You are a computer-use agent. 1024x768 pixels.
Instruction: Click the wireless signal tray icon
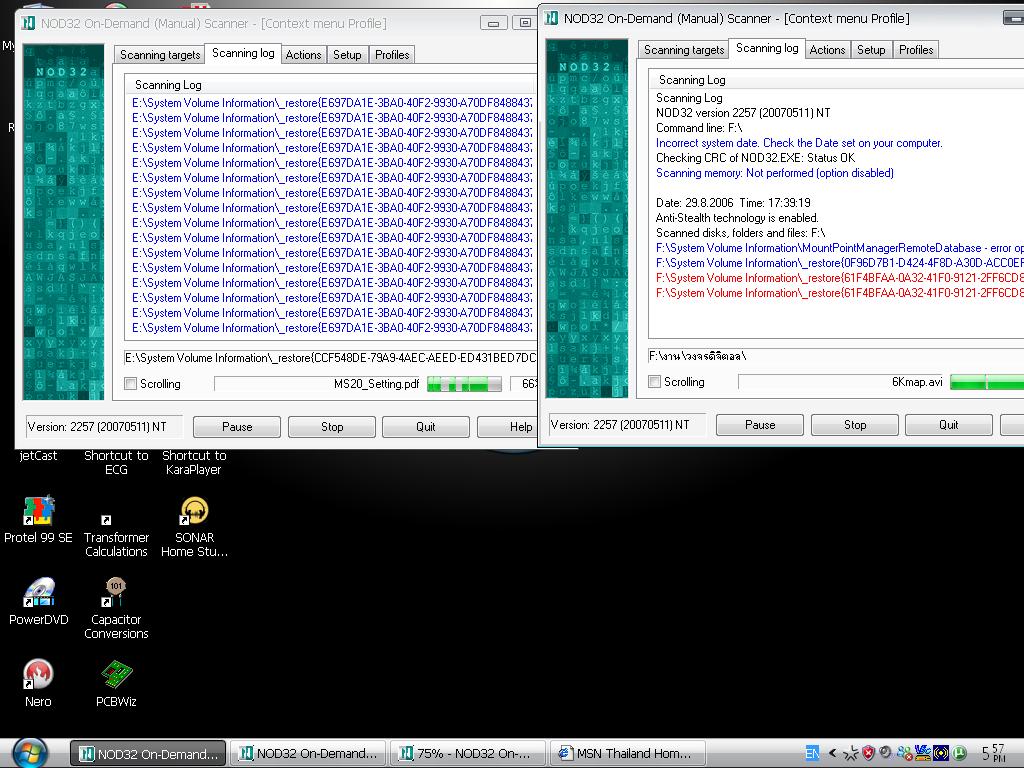point(941,753)
